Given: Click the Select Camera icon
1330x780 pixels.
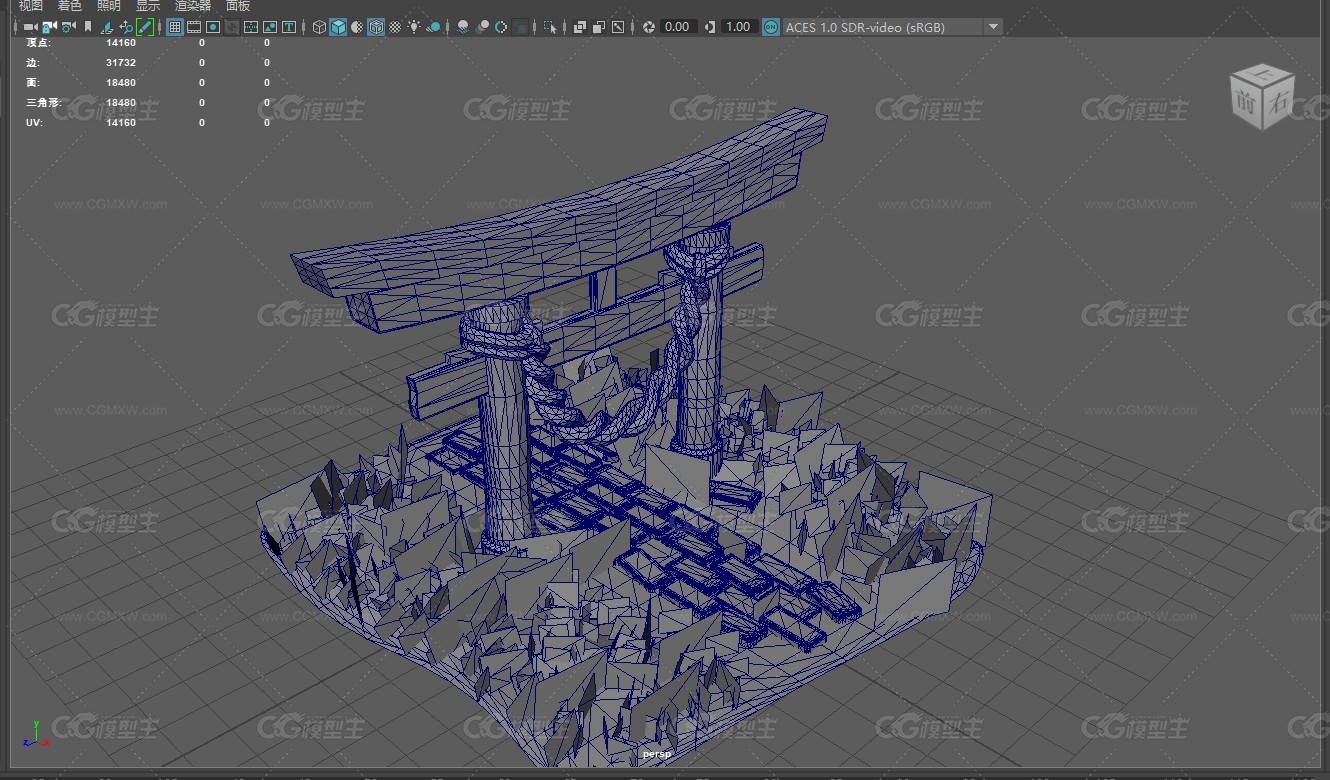Looking at the screenshot, I should pos(30,27).
